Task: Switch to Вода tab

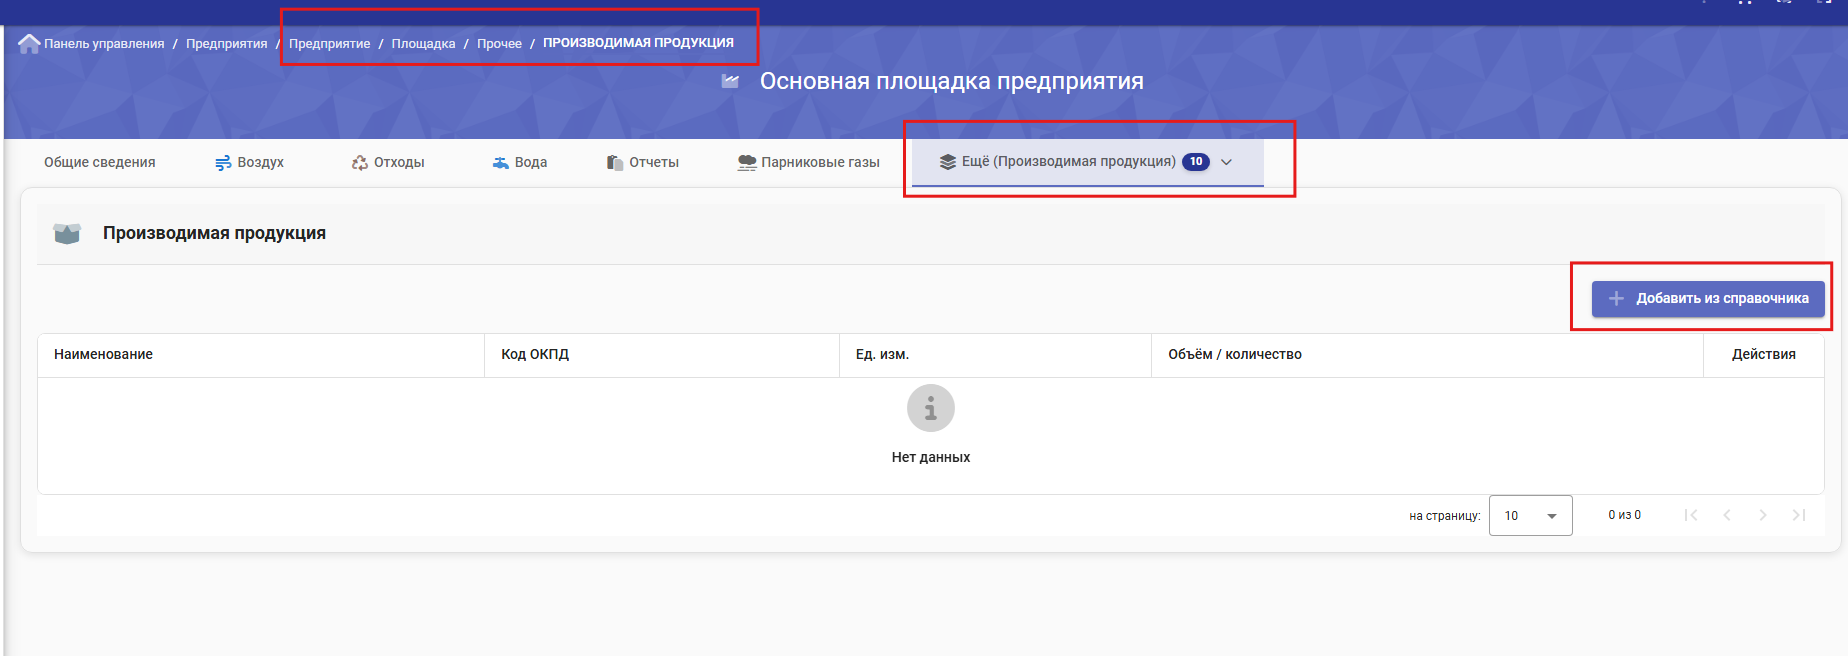Action: (x=519, y=162)
